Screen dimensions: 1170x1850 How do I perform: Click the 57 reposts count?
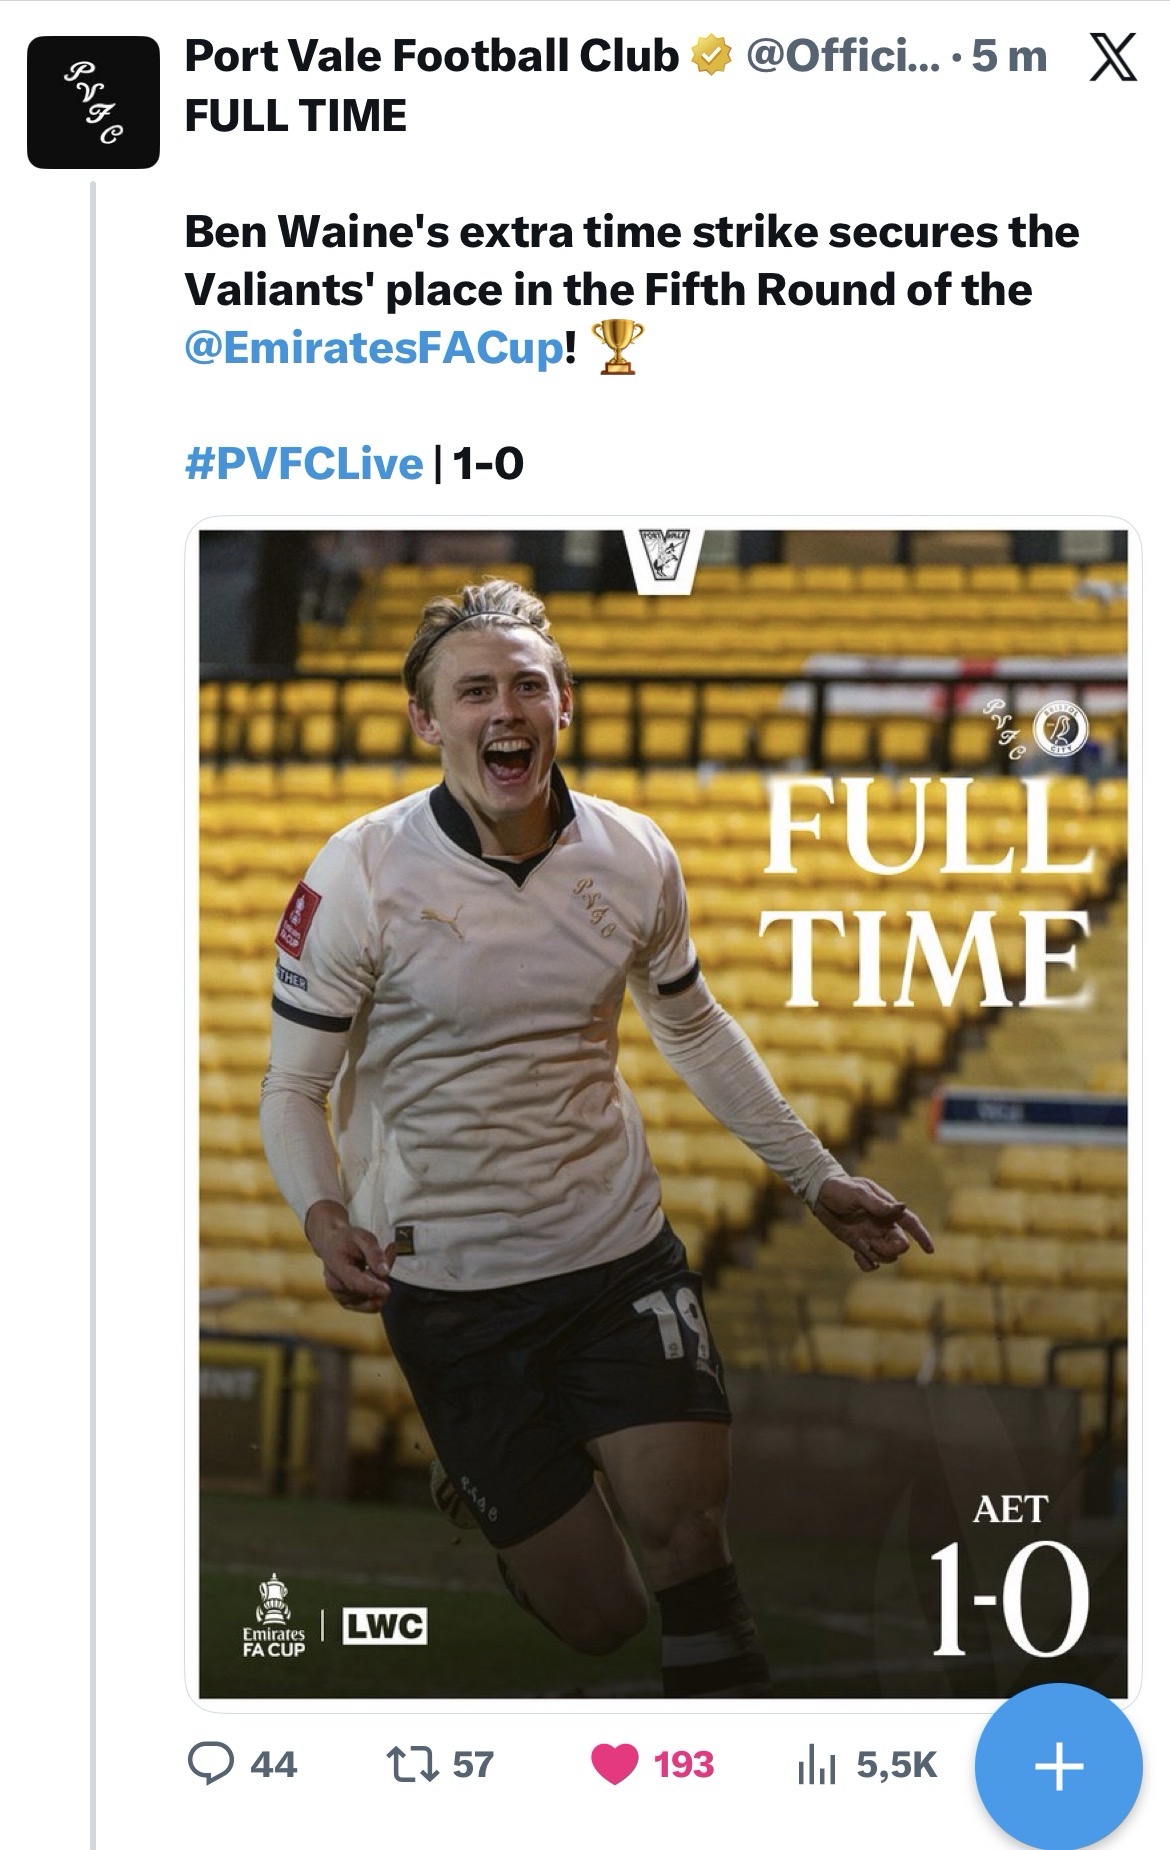pyautogui.click(x=473, y=1764)
